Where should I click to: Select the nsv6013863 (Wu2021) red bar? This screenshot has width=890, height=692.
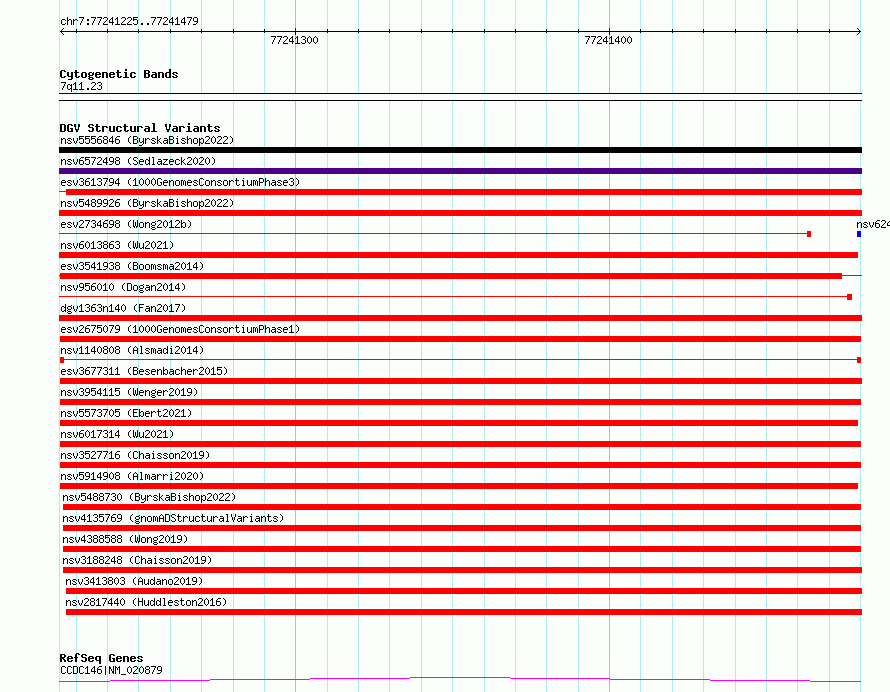click(459, 255)
